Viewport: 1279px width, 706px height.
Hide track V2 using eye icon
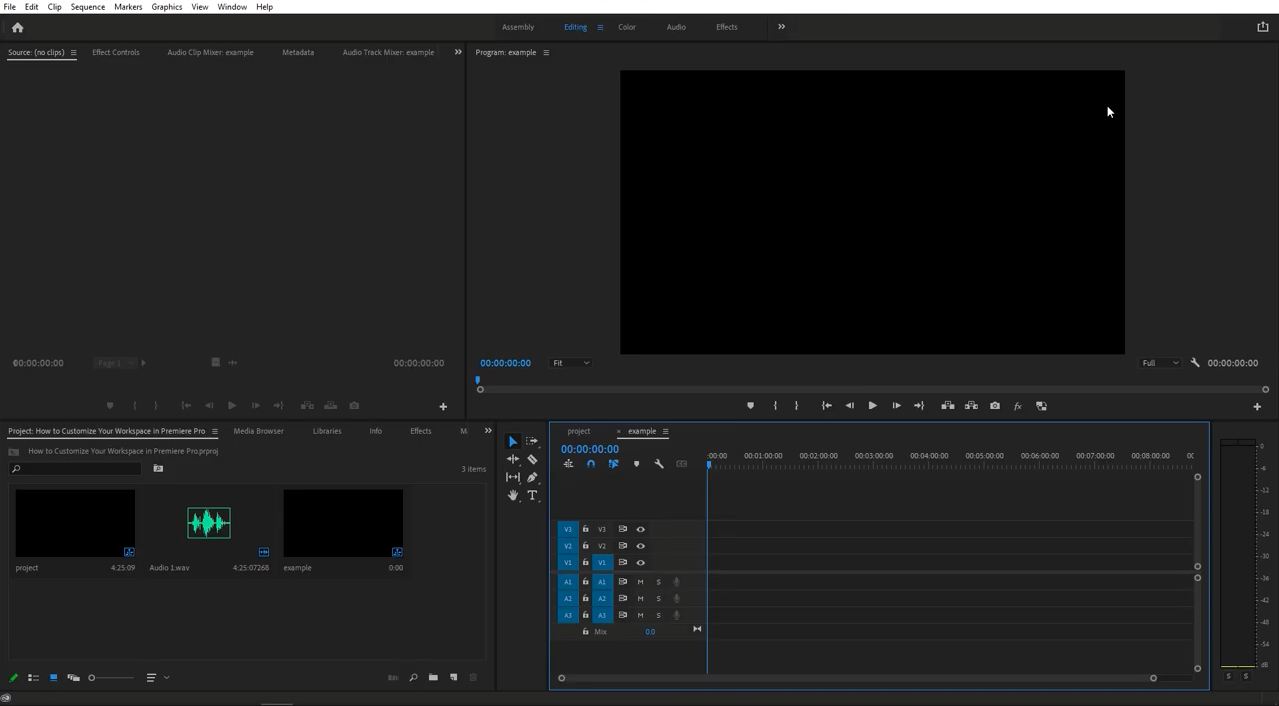641,546
